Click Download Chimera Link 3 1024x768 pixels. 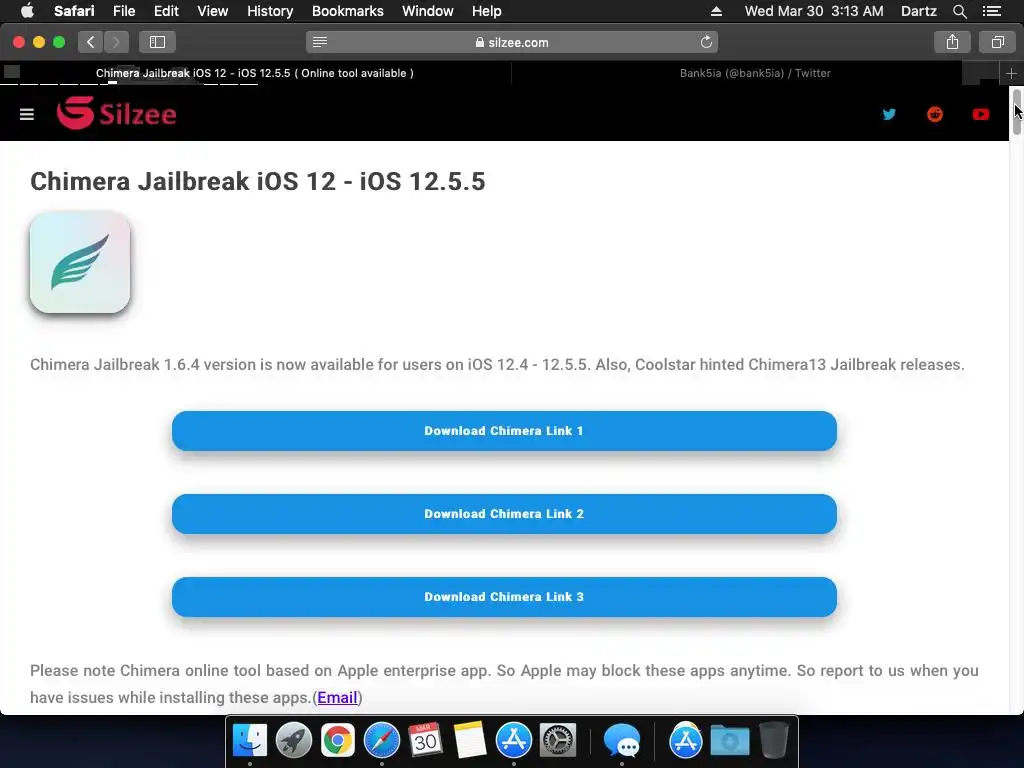[x=504, y=597]
